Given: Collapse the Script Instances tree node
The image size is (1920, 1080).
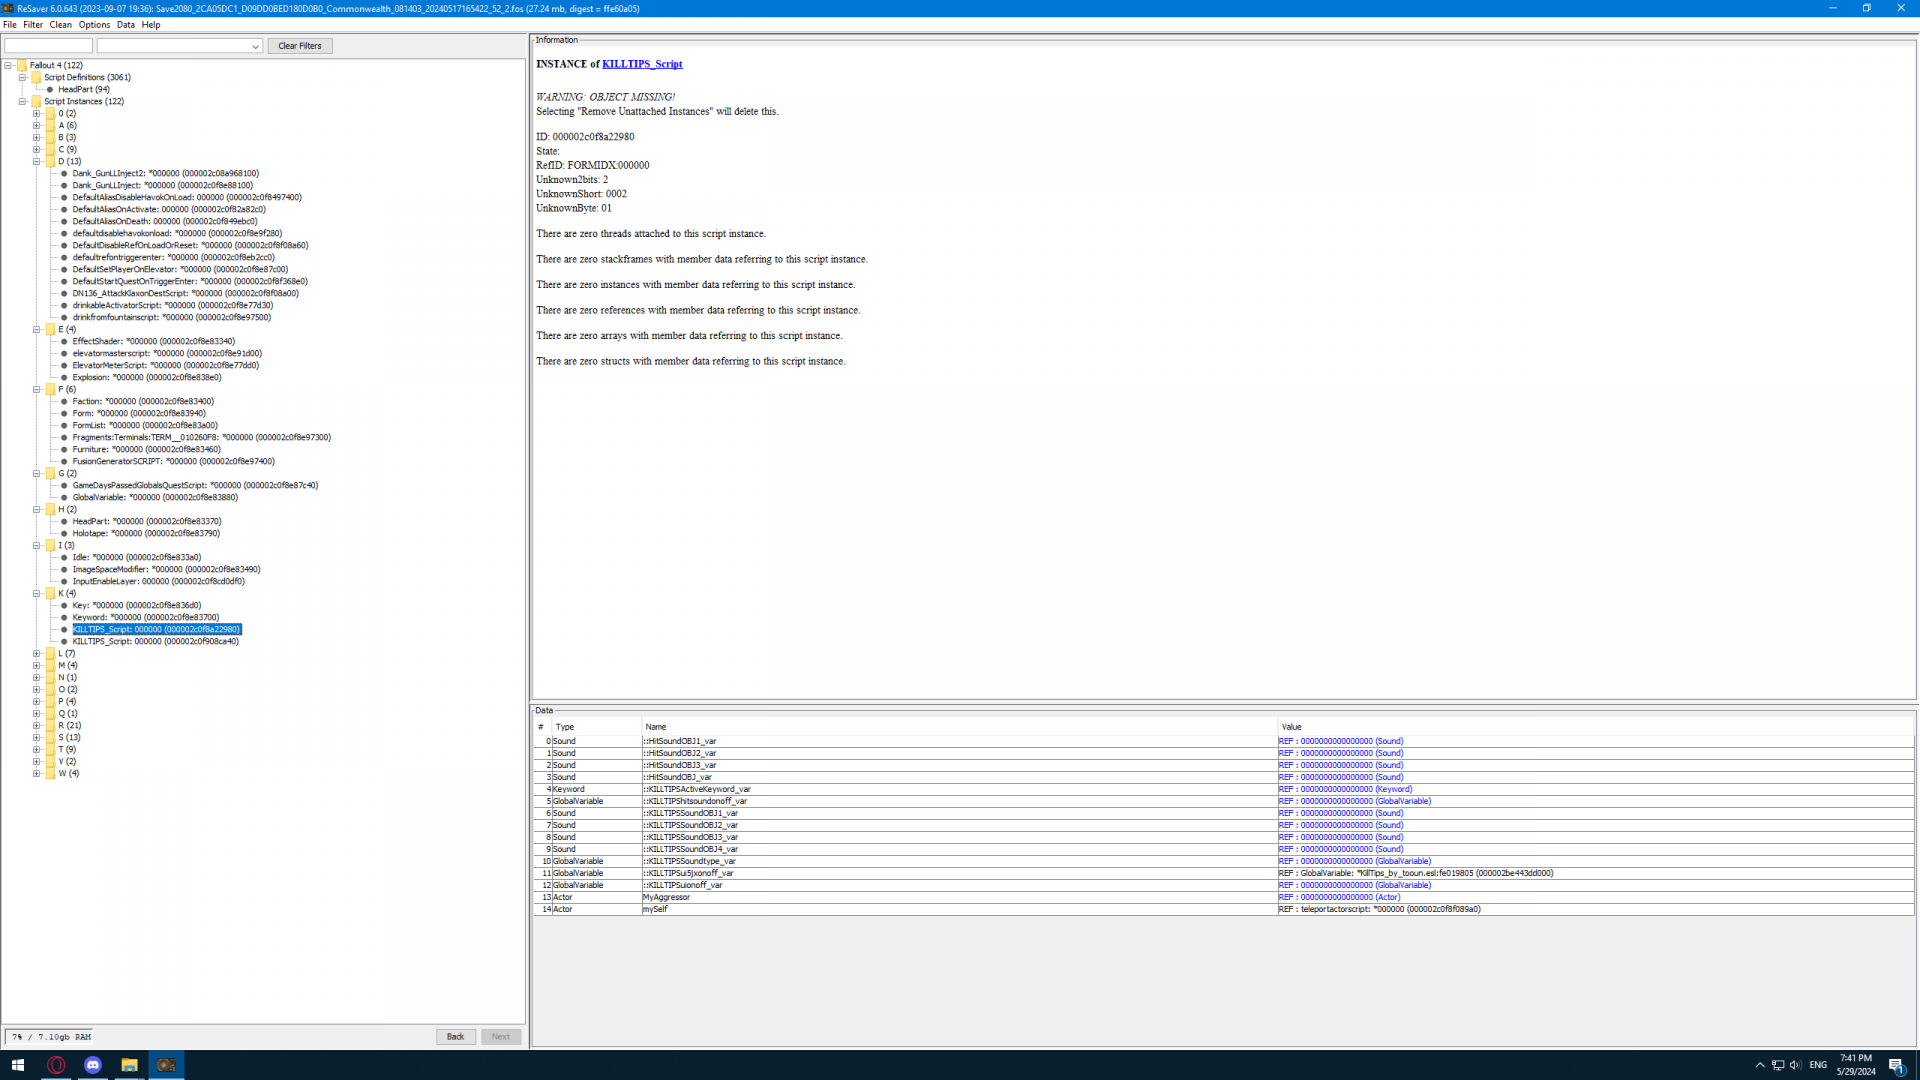Looking at the screenshot, I should 23,101.
